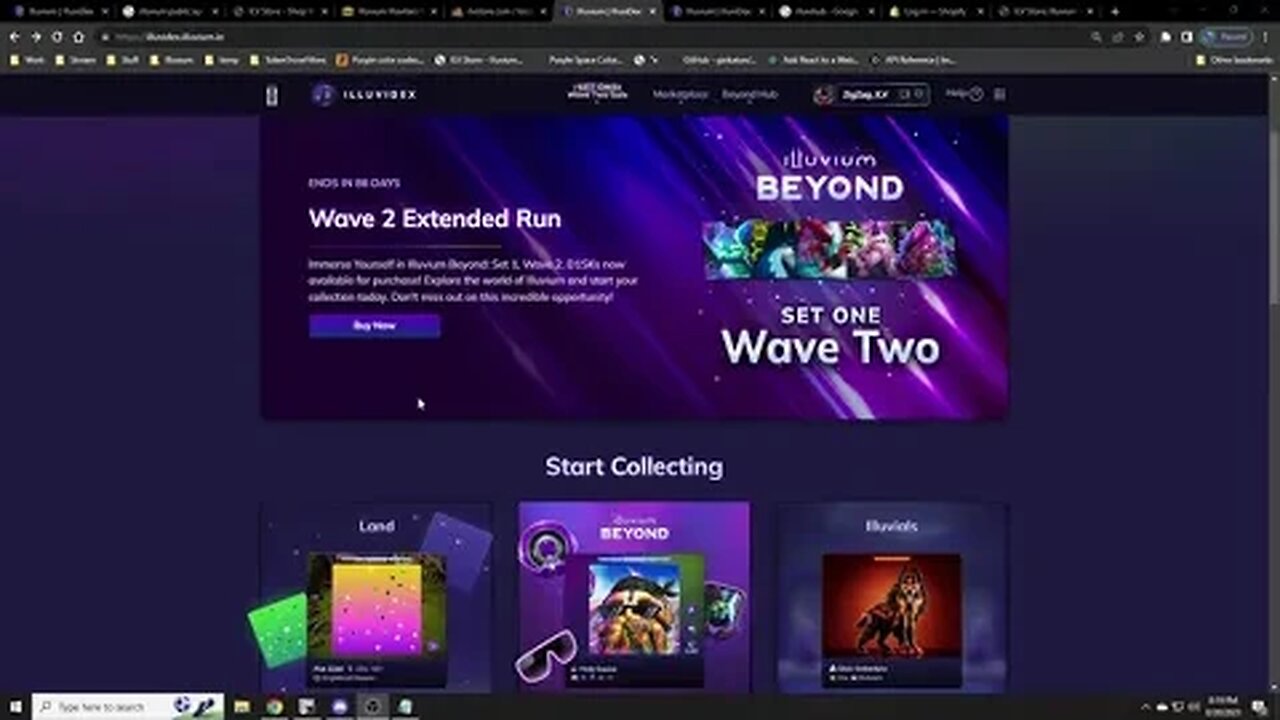The image size is (1280, 720).
Task: Open the browser home page icon
Action: [78, 37]
